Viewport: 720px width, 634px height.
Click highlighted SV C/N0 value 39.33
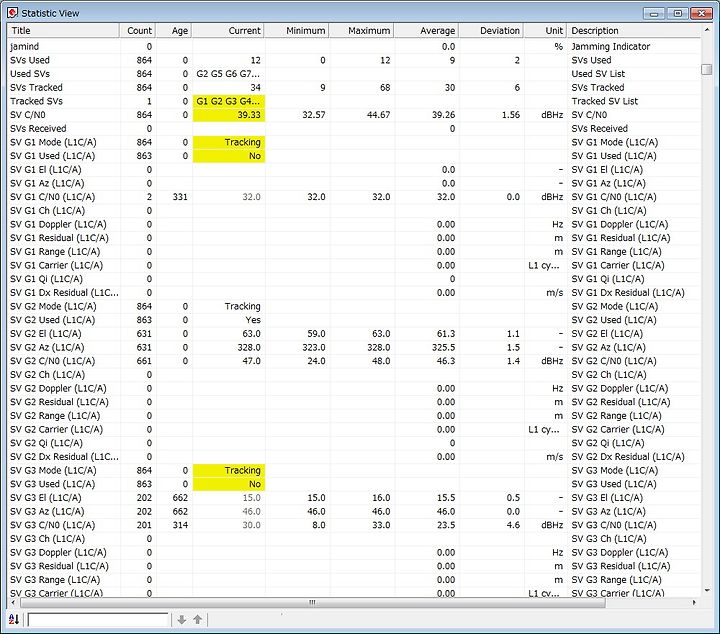click(x=228, y=115)
